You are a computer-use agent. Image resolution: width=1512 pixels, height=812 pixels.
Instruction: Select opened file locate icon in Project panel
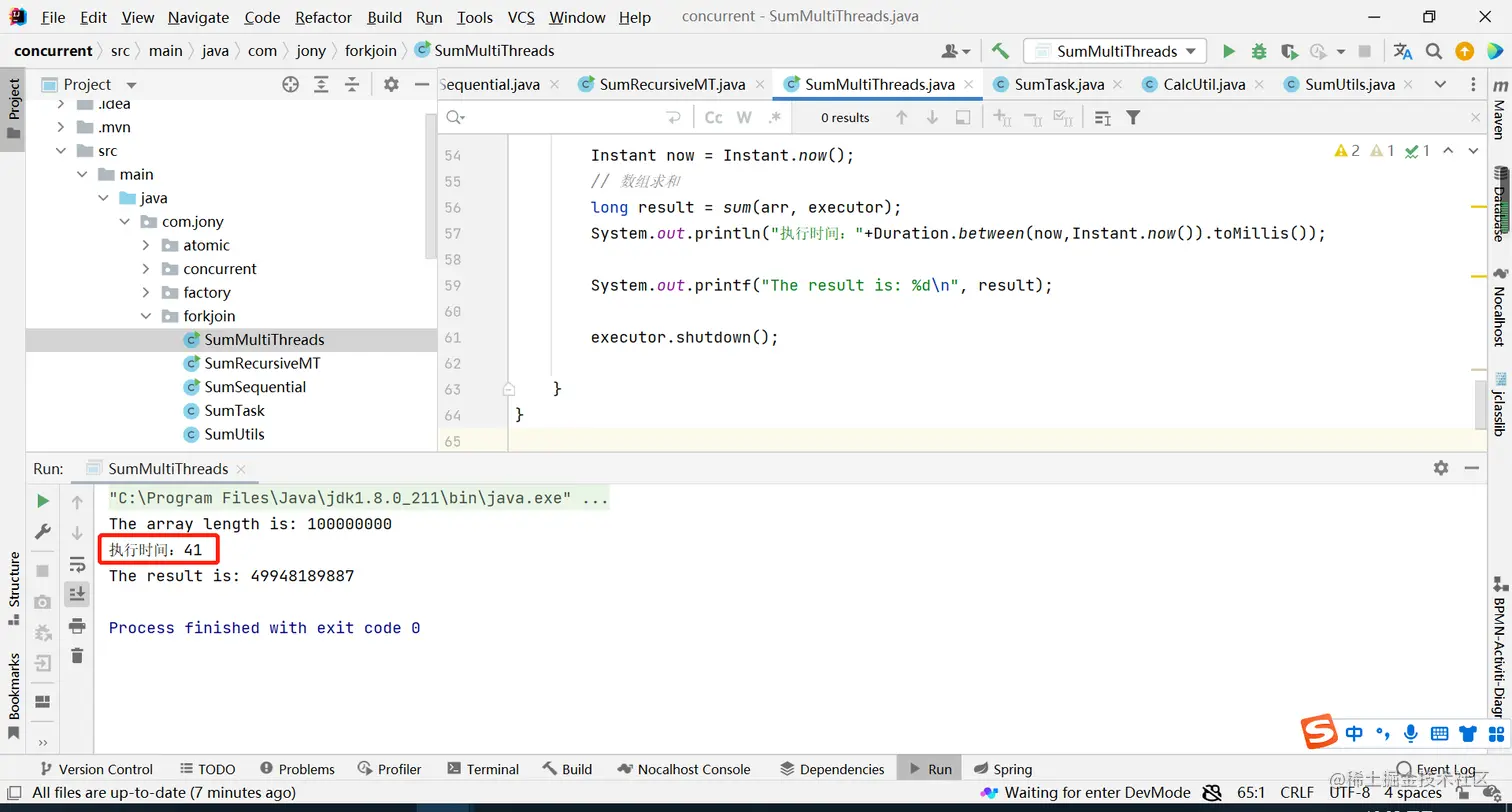290,85
